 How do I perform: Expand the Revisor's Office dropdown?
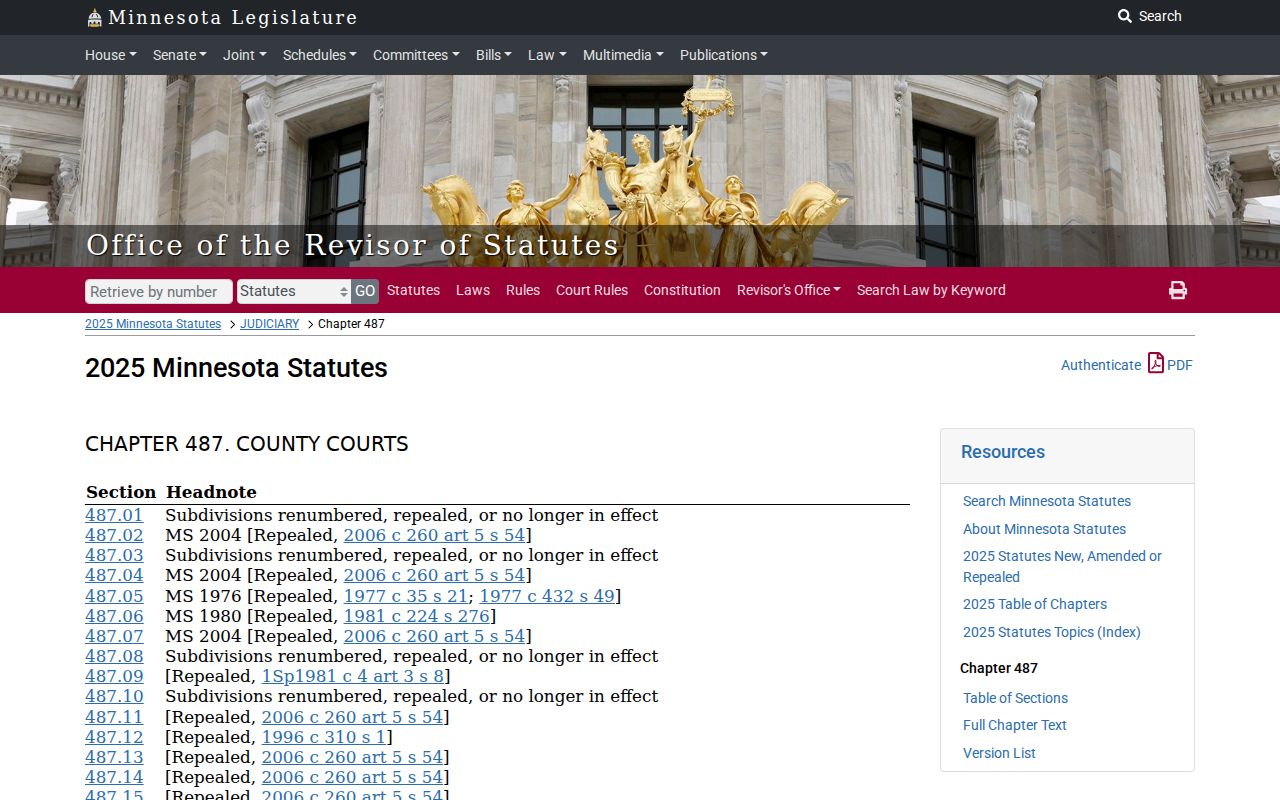788,290
